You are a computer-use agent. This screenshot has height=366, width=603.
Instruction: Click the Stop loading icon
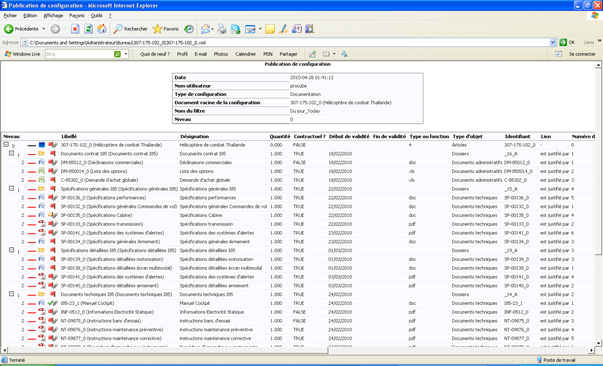pos(75,29)
